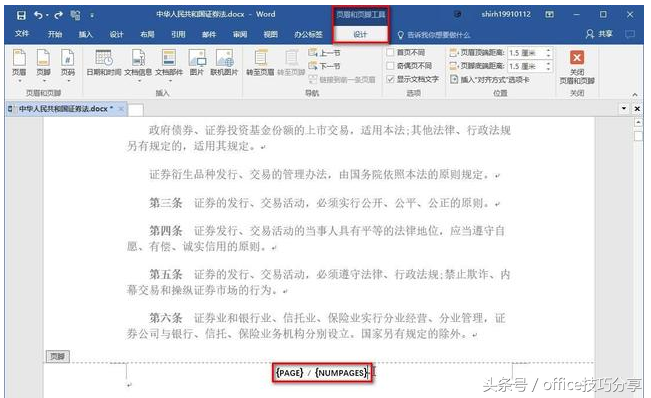Click vertical scrollbar up arrow
Image resolution: width=651 pixels, height=398 pixels.
pos(639,123)
